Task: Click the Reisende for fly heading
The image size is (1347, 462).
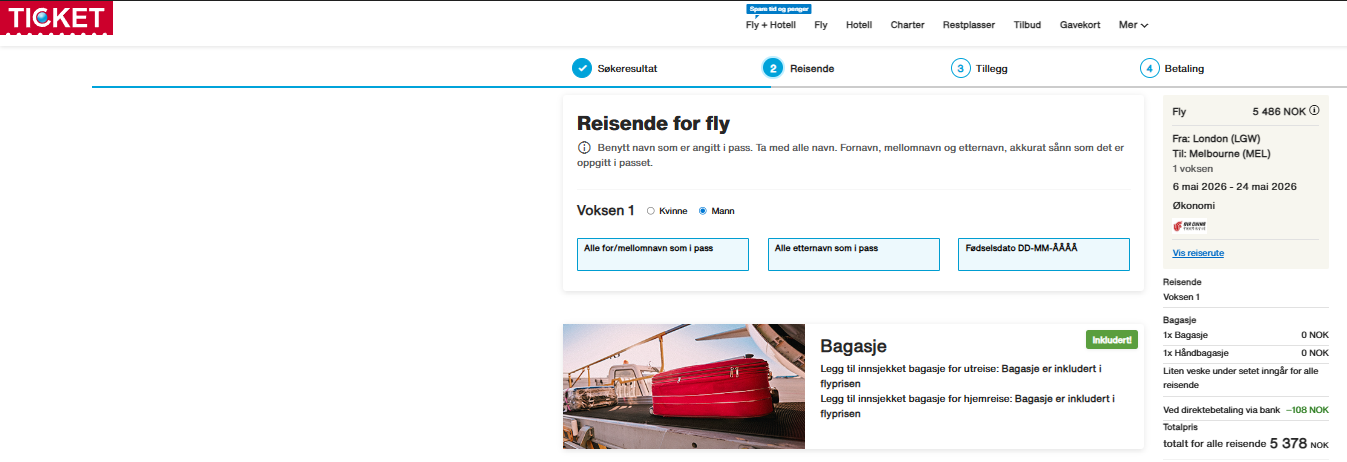Action: coord(654,124)
